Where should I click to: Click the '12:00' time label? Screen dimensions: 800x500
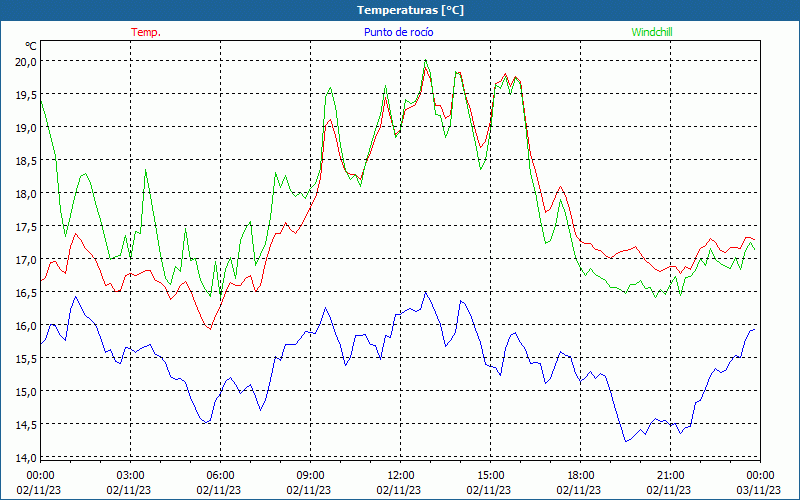[401, 475]
